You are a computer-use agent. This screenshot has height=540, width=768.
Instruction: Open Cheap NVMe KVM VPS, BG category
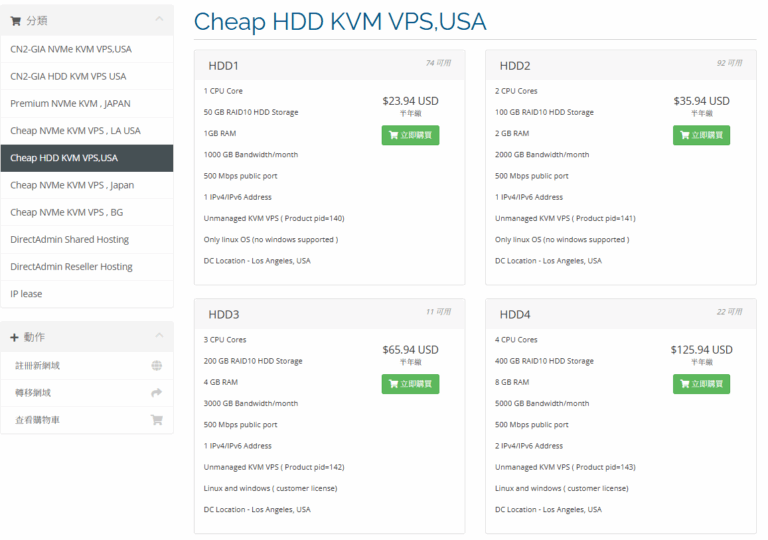point(87,212)
